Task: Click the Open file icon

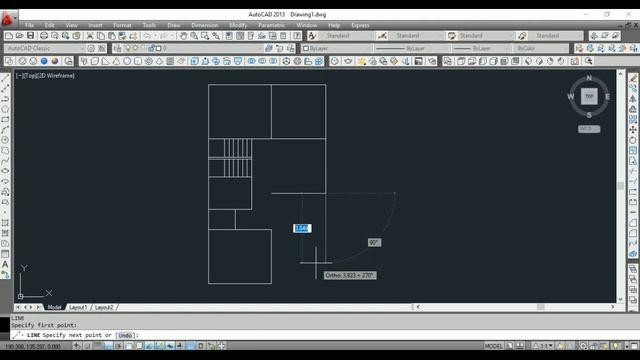Action: pyautogui.click(x=19, y=36)
